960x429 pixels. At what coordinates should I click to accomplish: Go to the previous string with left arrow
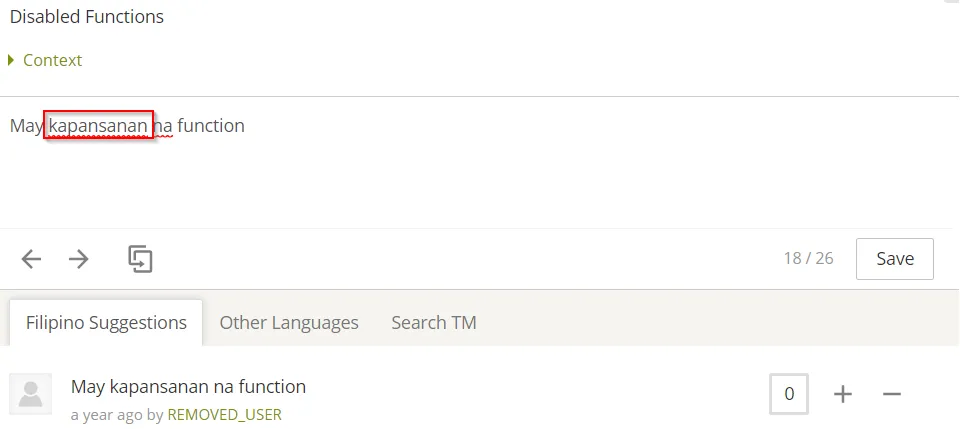pos(31,259)
